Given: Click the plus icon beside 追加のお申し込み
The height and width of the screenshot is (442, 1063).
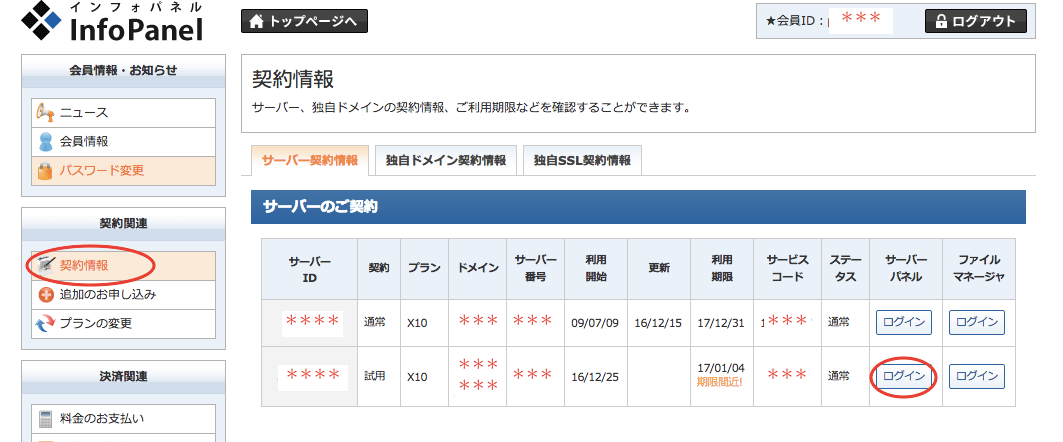Looking at the screenshot, I should coord(44,295).
